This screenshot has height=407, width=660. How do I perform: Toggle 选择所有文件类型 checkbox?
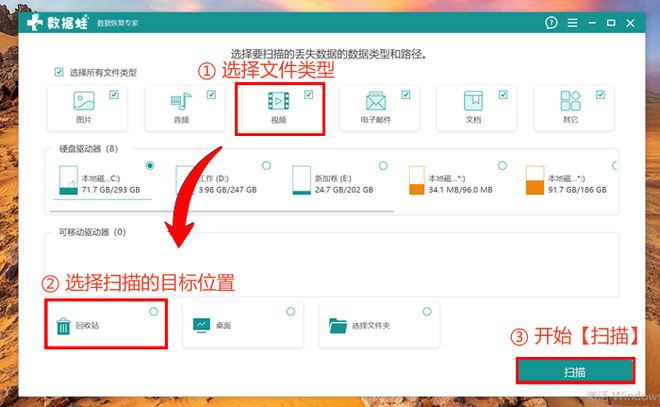coord(59,72)
